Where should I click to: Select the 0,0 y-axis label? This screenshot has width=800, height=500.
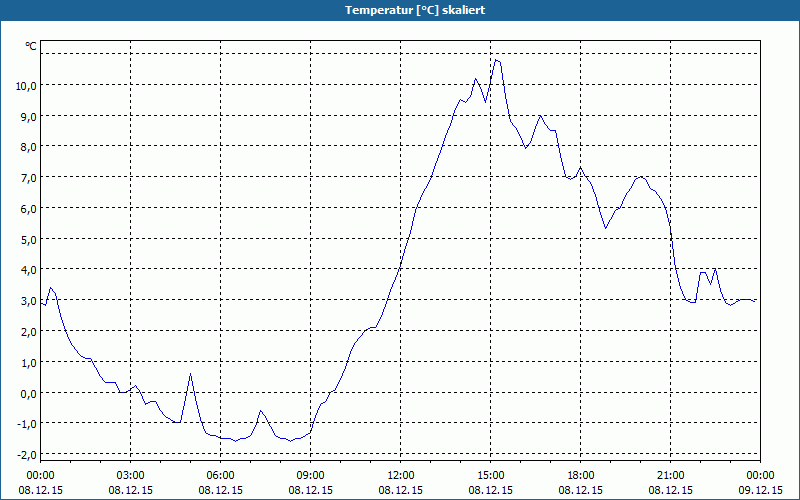coord(29,394)
